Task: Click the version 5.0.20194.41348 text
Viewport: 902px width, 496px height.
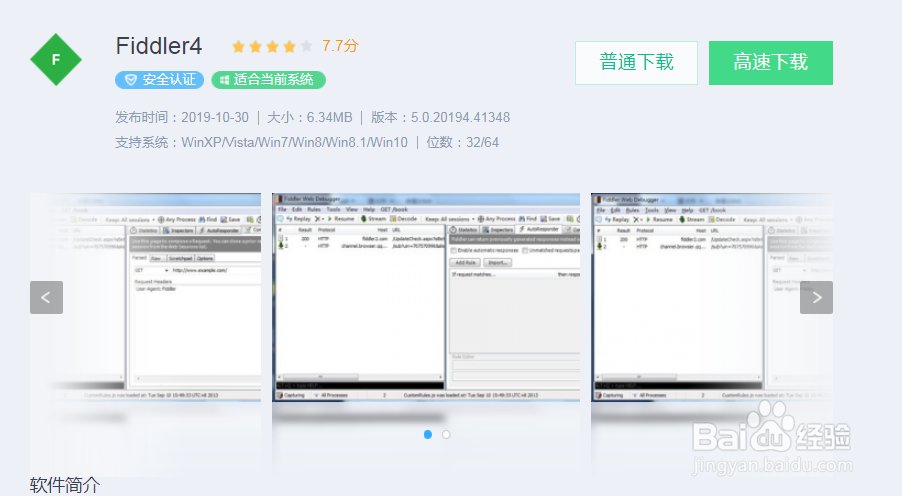Action: coord(460,117)
